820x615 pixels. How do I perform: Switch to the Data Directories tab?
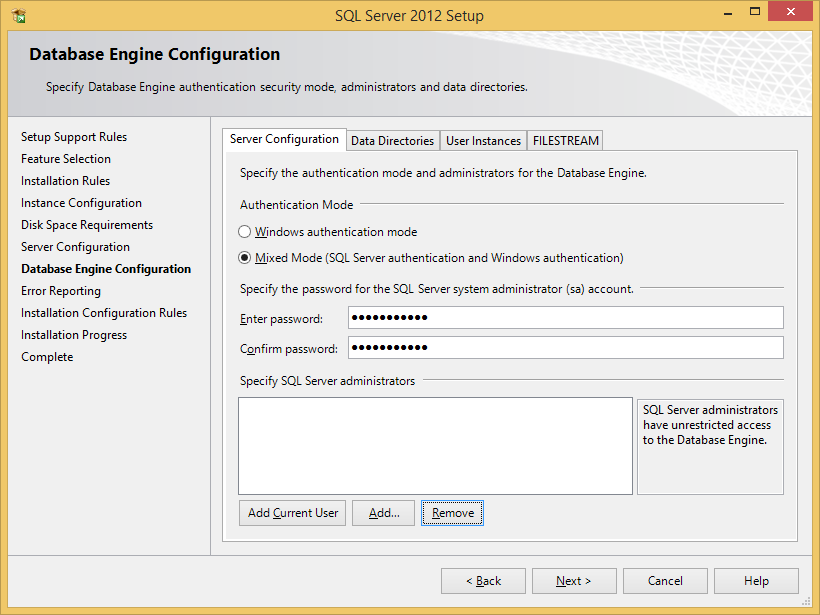pos(393,141)
